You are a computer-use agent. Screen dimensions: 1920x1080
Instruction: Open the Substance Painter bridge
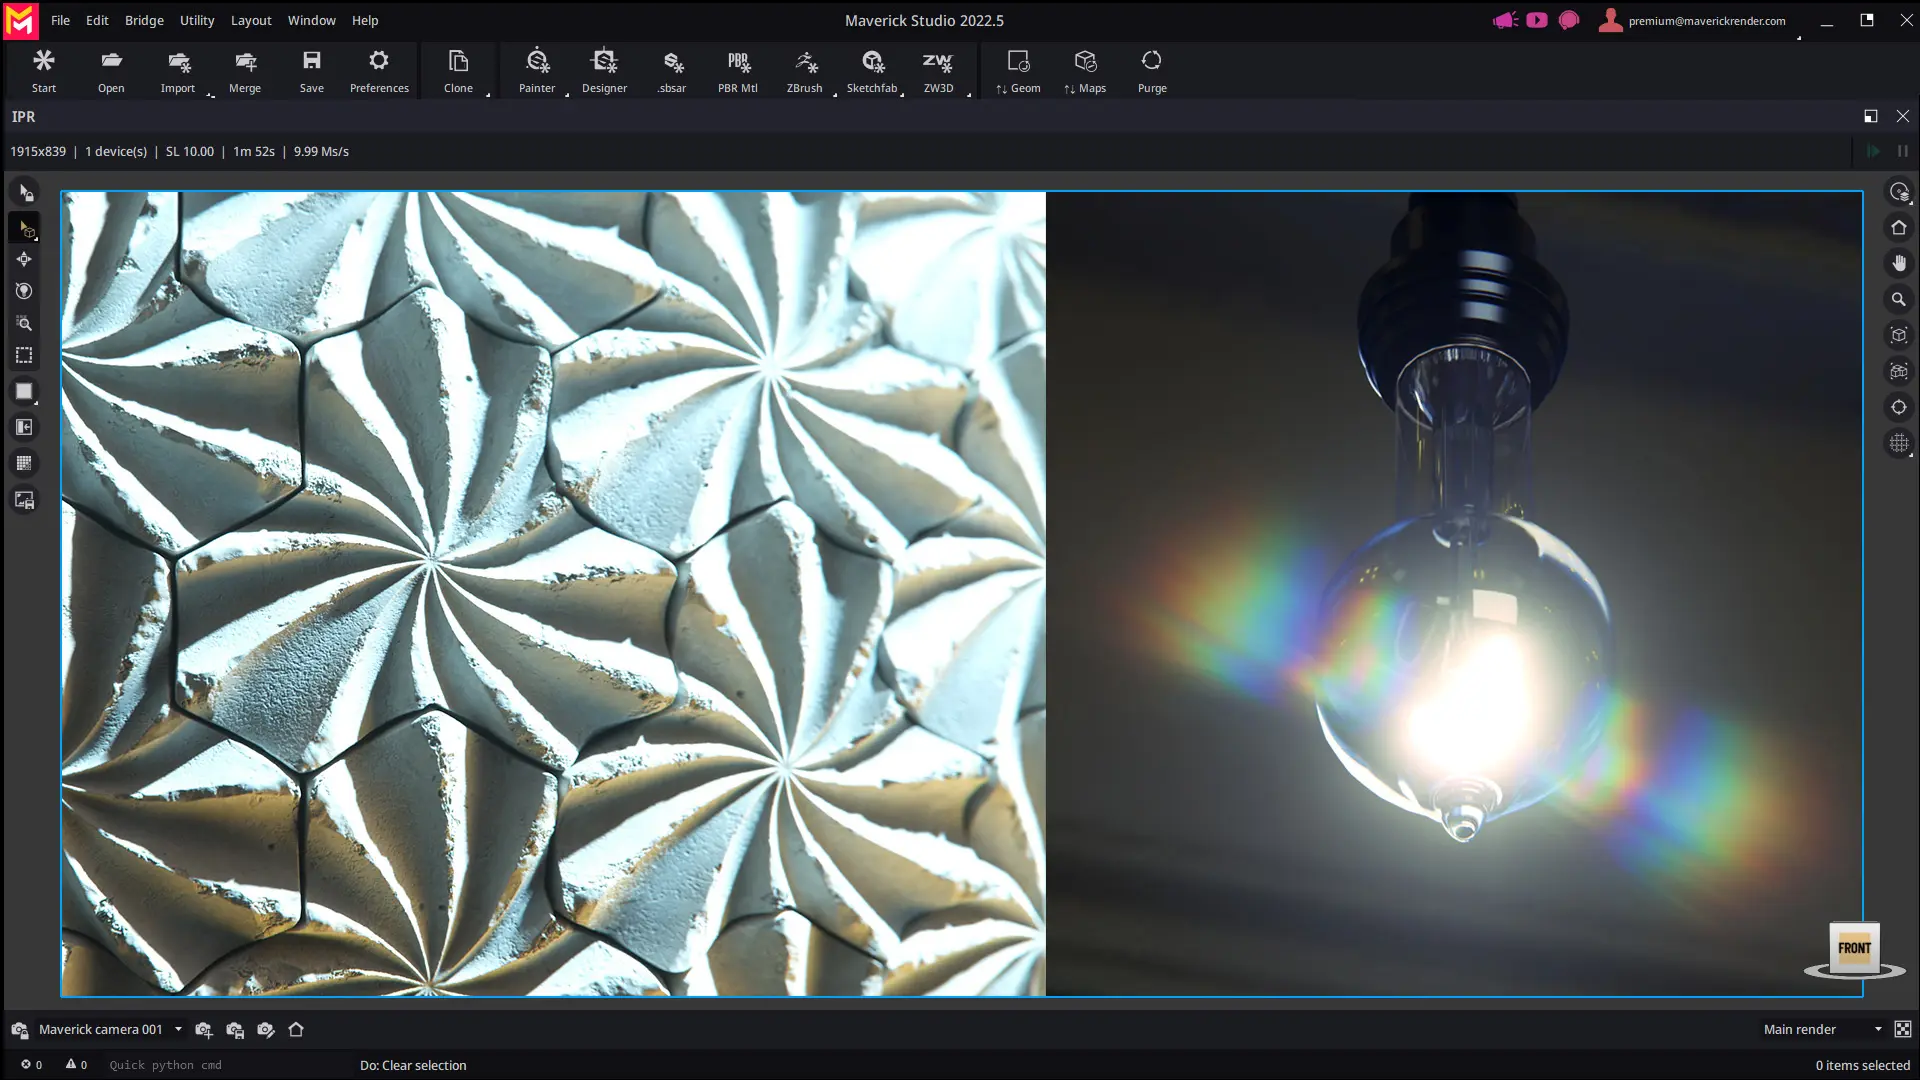[537, 70]
